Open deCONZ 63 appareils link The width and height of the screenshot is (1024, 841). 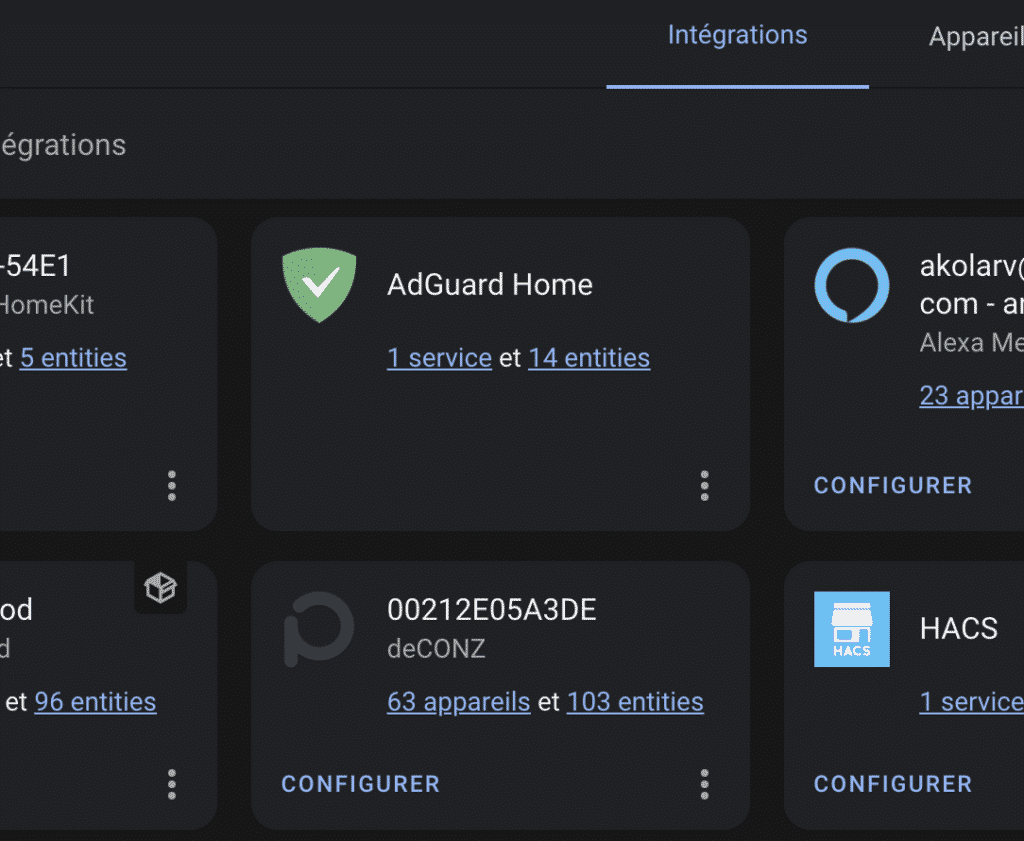pos(458,702)
